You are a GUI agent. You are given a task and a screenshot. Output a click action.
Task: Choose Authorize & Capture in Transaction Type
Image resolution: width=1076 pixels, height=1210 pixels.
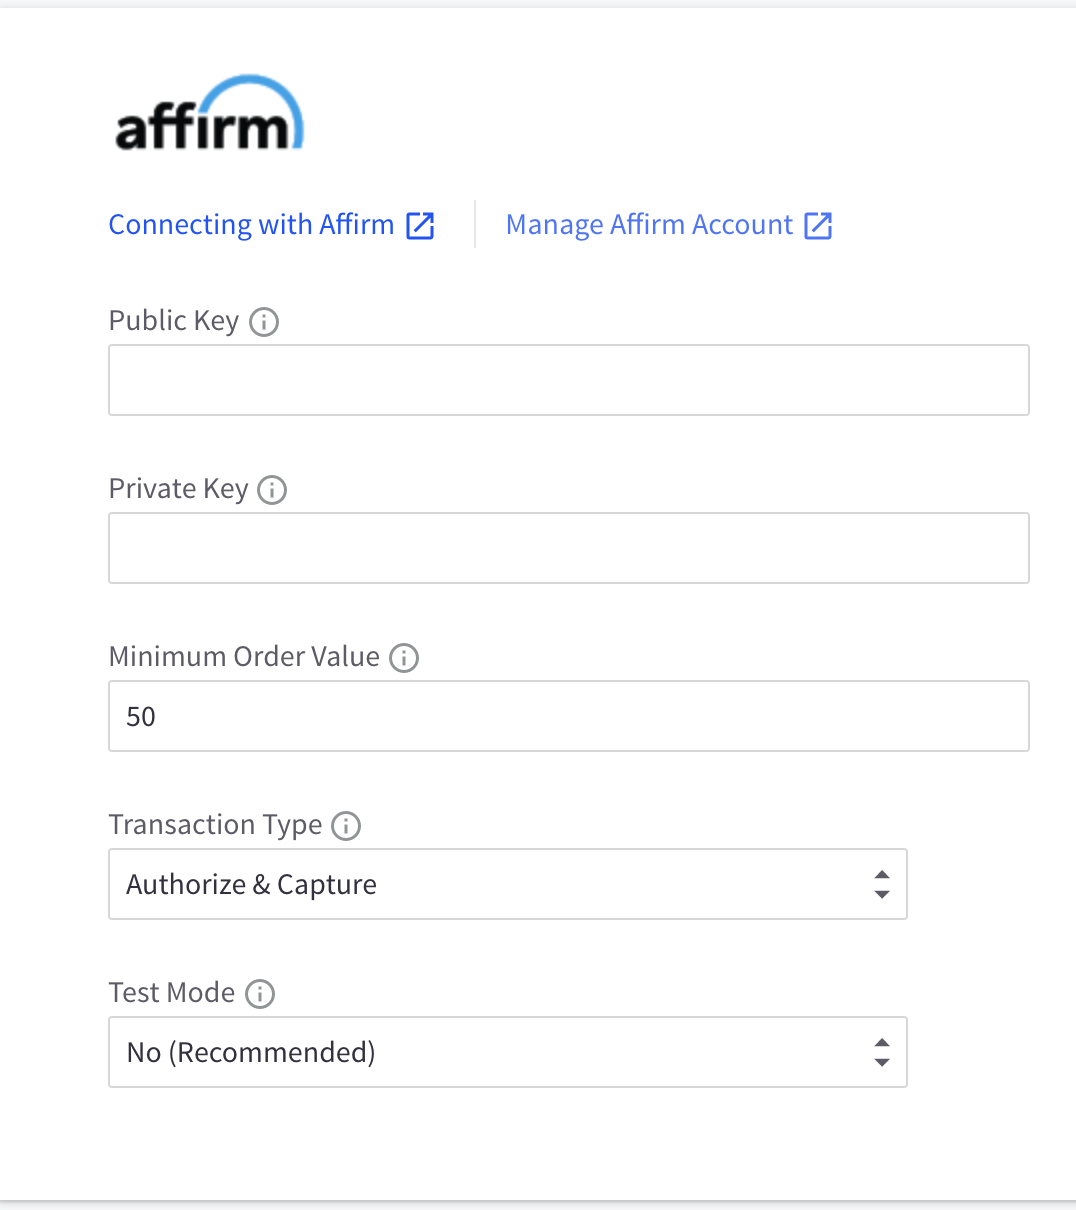[x=251, y=884]
